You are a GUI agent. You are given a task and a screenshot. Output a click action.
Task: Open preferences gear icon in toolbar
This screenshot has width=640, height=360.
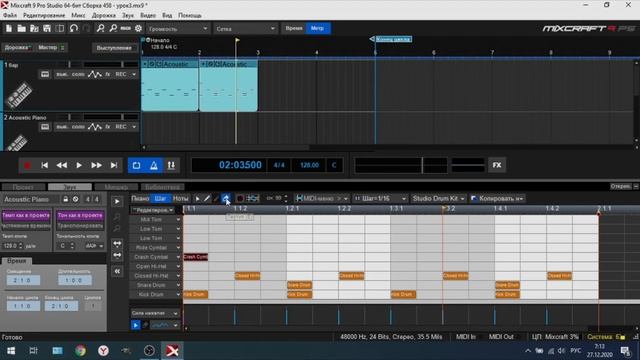pyautogui.click(x=138, y=28)
